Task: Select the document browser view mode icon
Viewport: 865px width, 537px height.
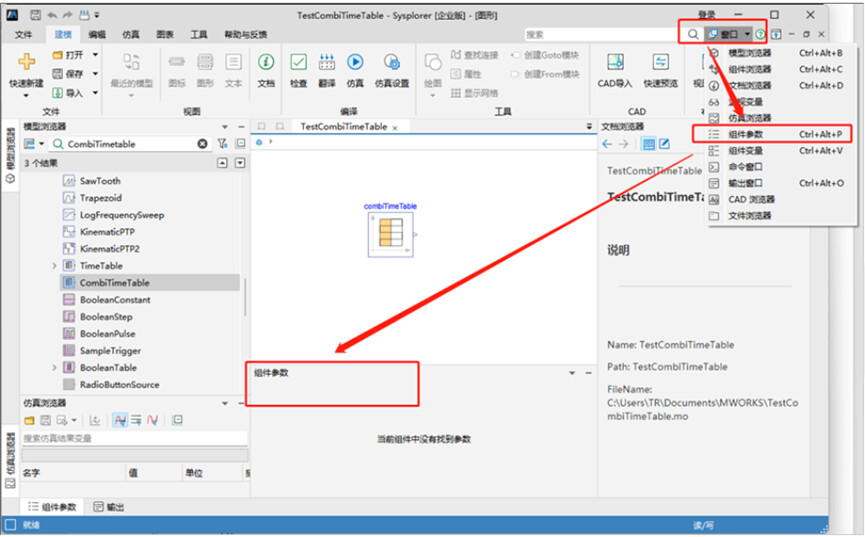Action: click(x=649, y=144)
